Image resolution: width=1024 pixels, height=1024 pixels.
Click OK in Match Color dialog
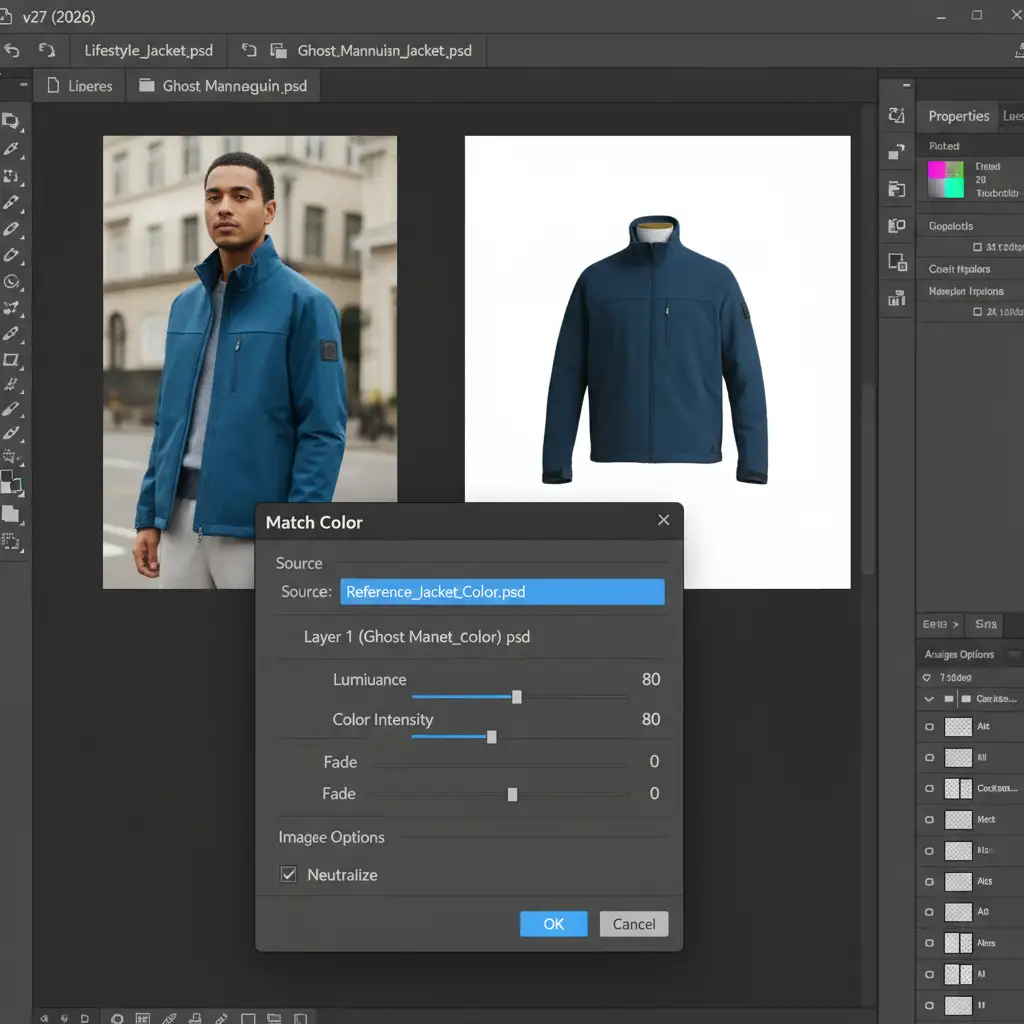[553, 924]
